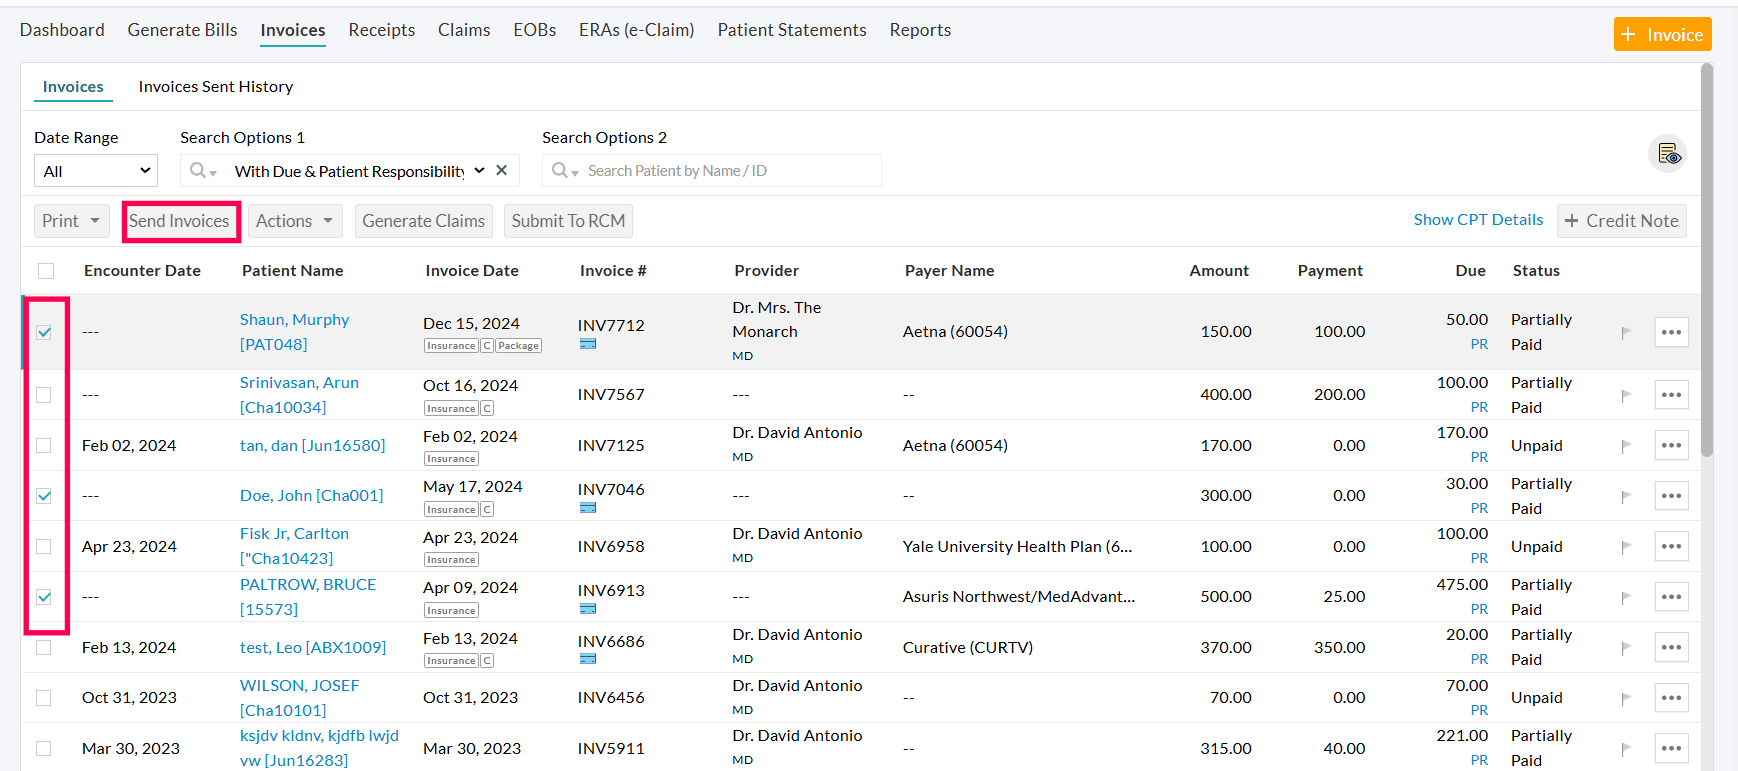Go to the Claims menu
The image size is (1738, 771).
464,30
